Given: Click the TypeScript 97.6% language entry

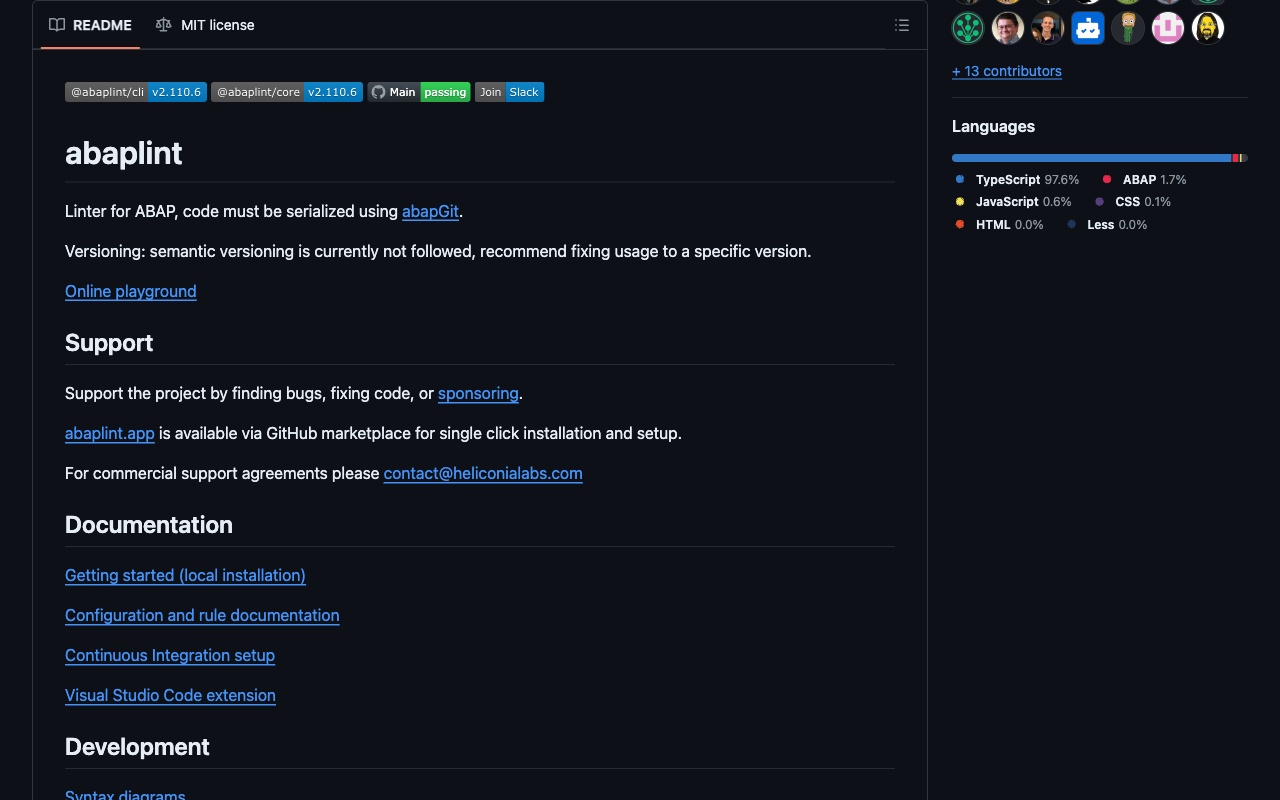Looking at the screenshot, I should pos(1017,180).
